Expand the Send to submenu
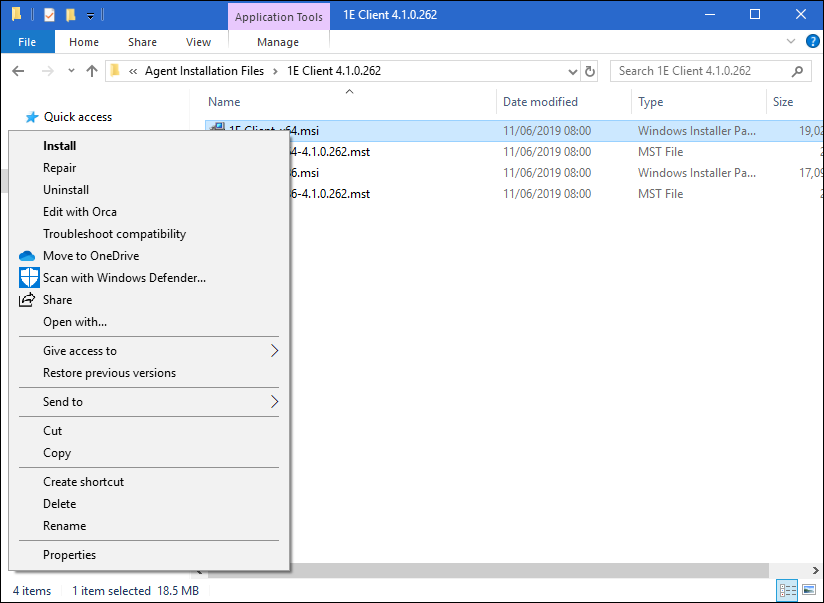 (x=274, y=402)
